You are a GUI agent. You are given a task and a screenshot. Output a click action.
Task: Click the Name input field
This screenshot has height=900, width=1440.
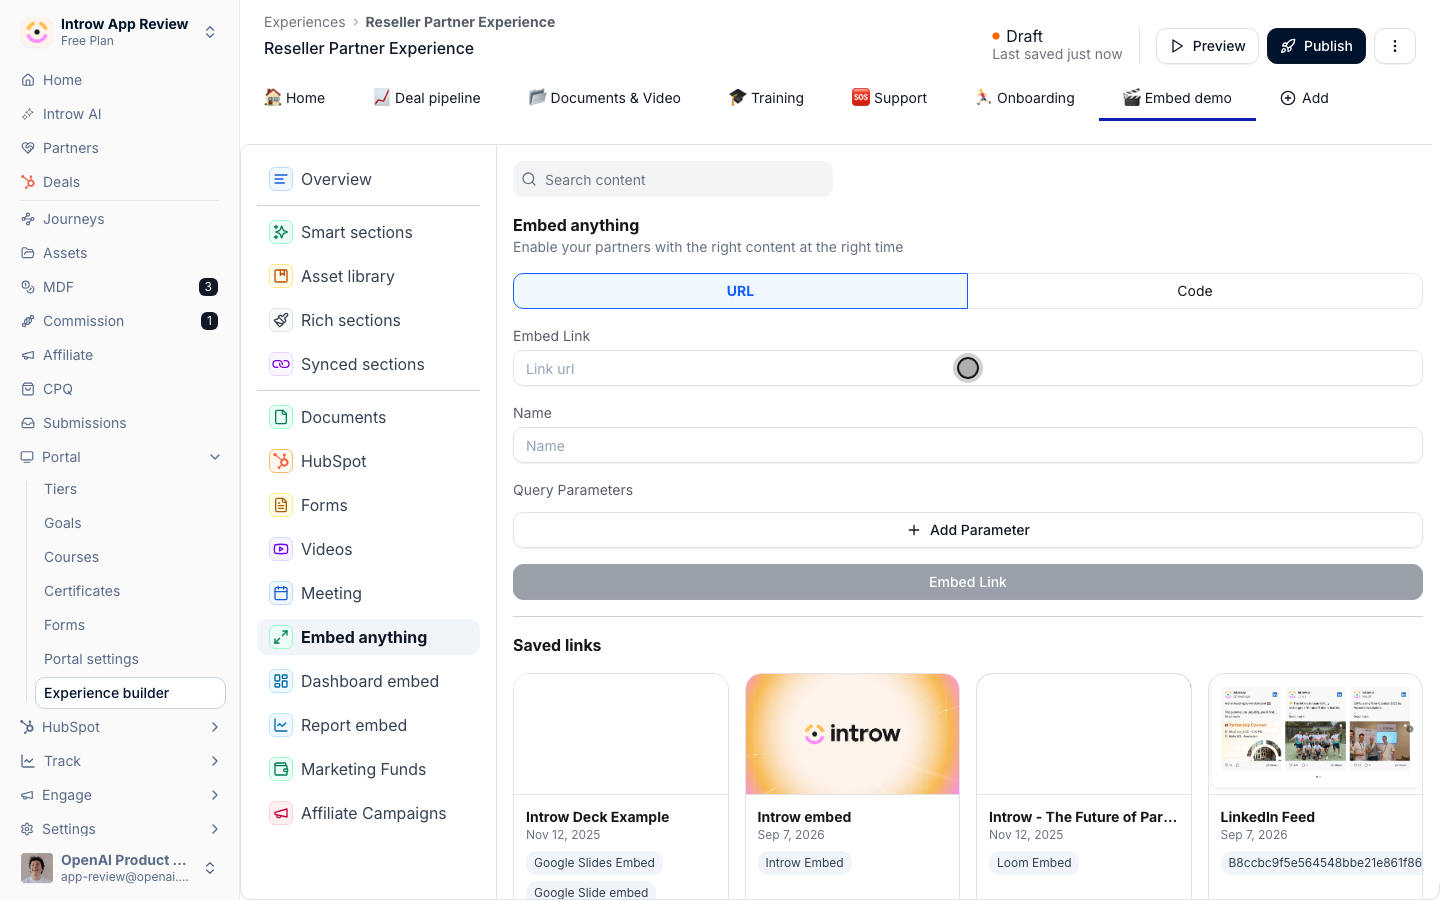[968, 445]
